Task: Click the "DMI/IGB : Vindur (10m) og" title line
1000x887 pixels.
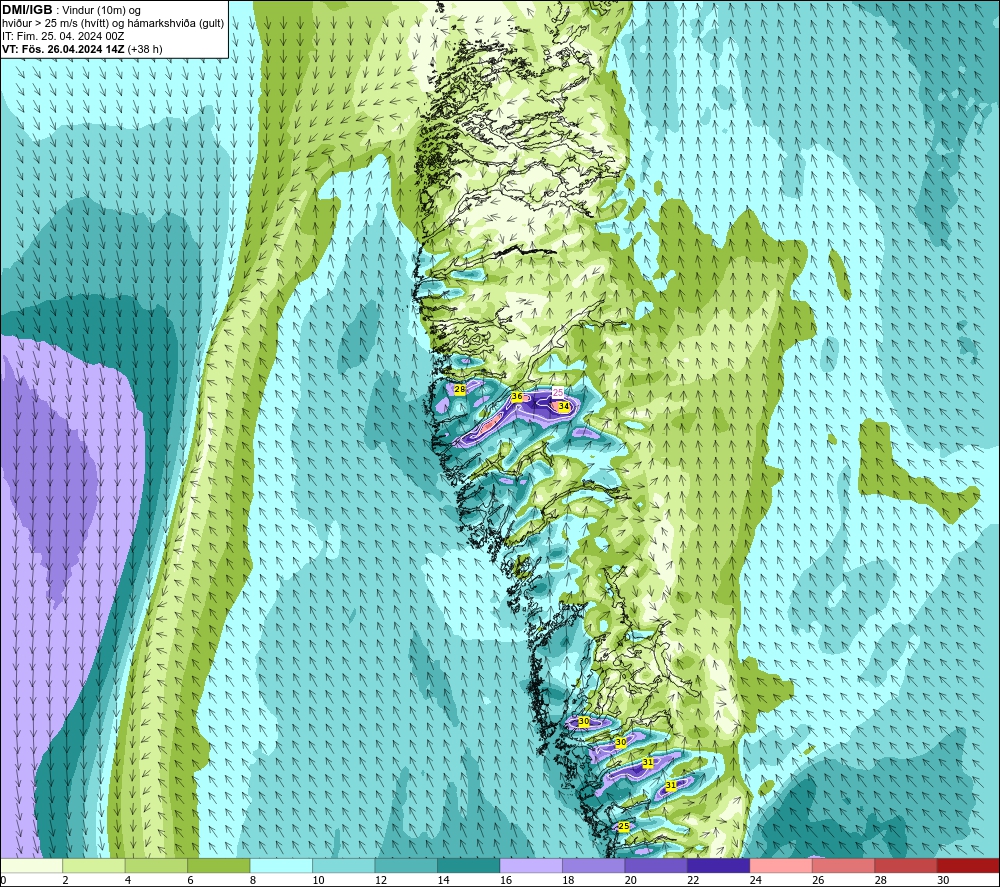Action: [x=71, y=10]
